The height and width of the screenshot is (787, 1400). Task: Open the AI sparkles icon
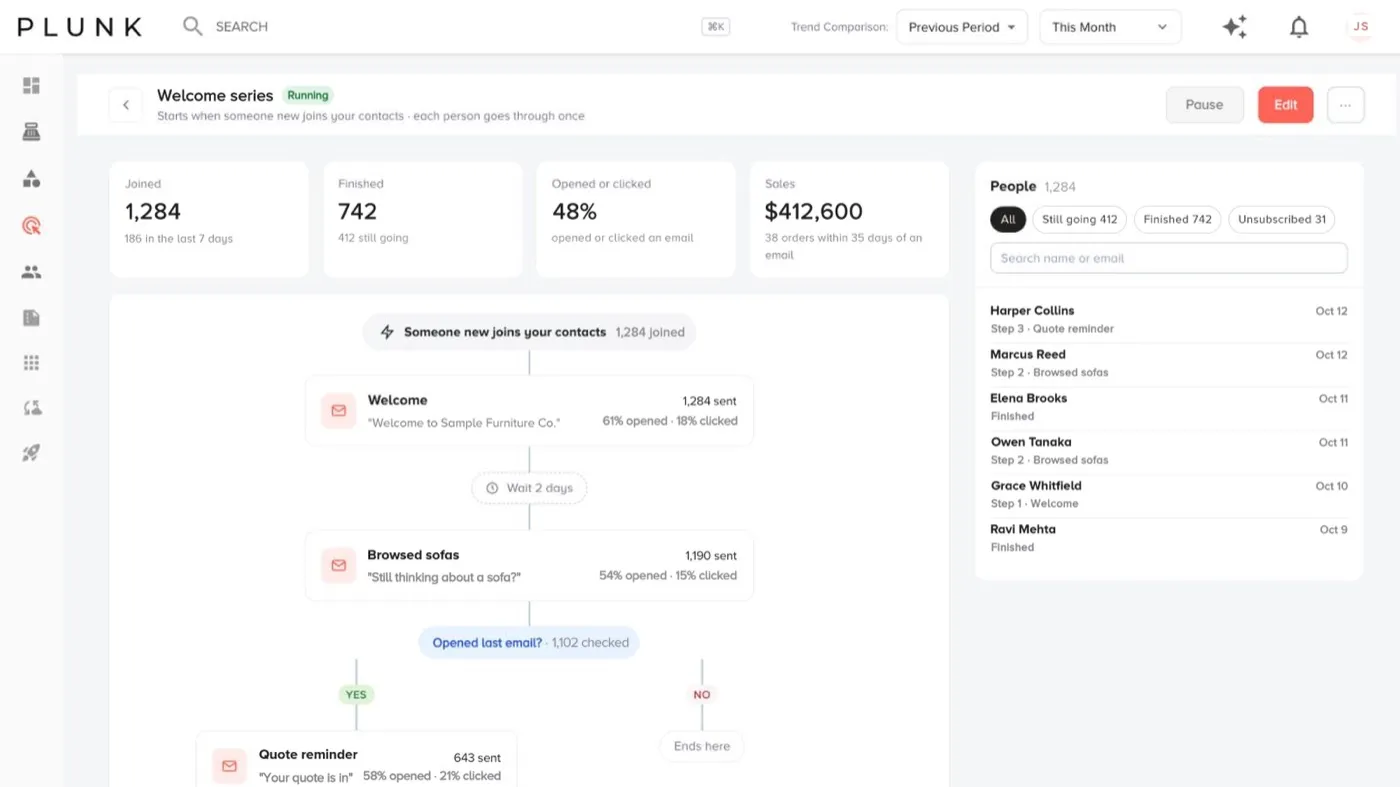[1235, 27]
